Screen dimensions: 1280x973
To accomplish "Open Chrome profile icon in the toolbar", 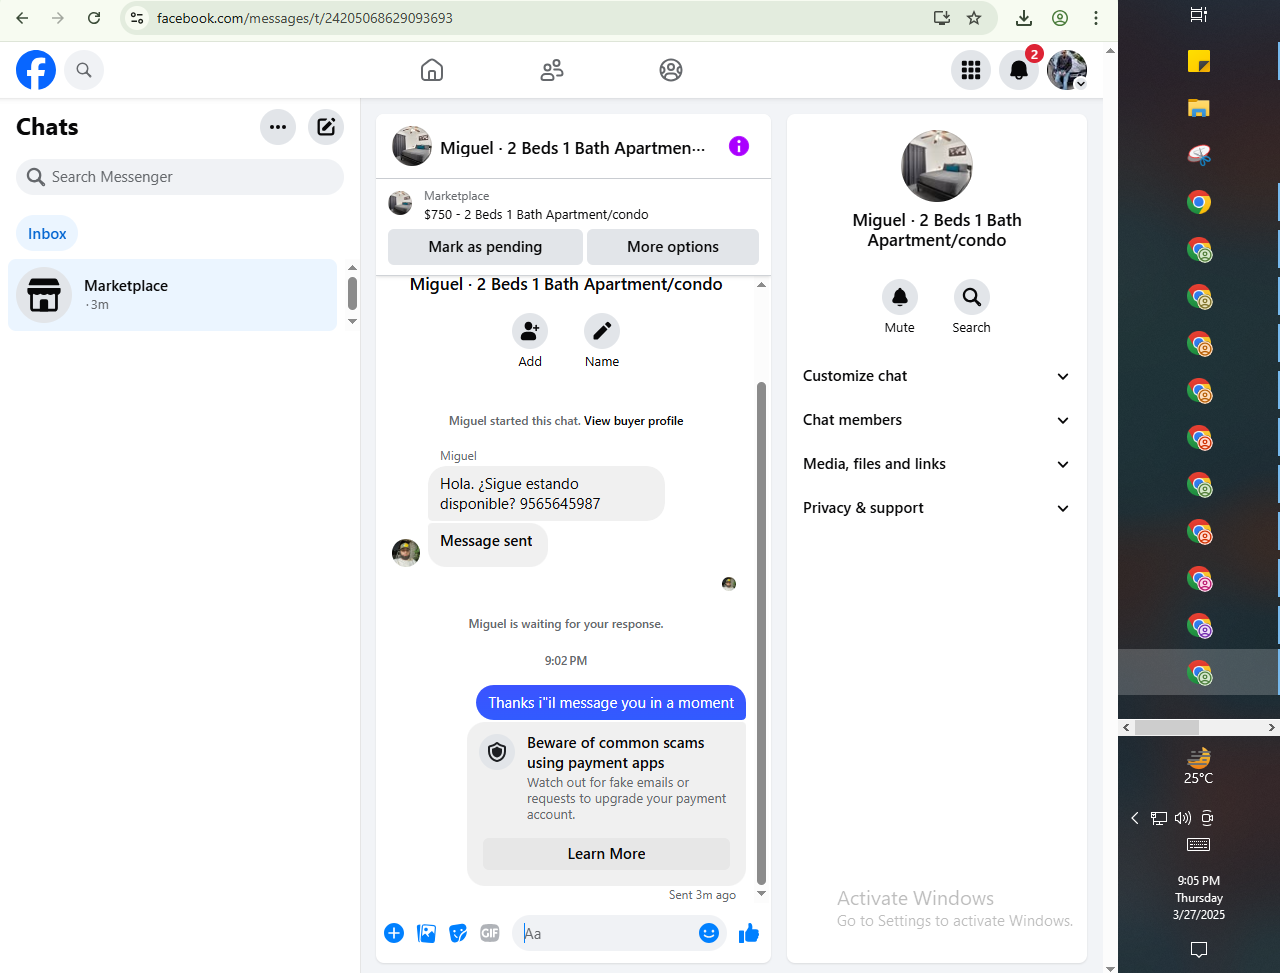I will click(x=1060, y=18).
